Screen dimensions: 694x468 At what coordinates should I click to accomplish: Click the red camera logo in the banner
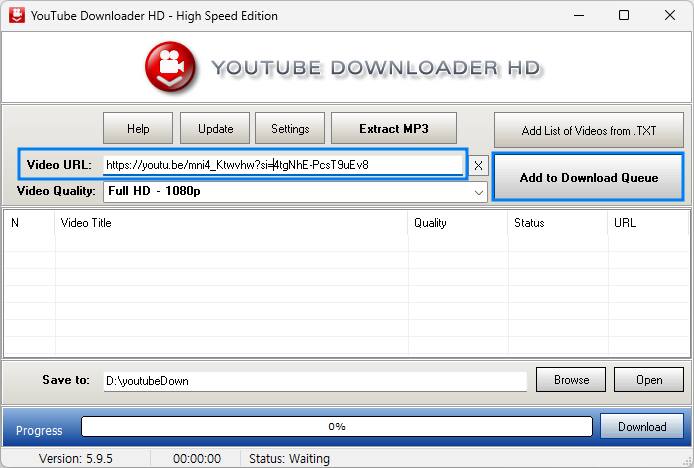pyautogui.click(x=170, y=67)
